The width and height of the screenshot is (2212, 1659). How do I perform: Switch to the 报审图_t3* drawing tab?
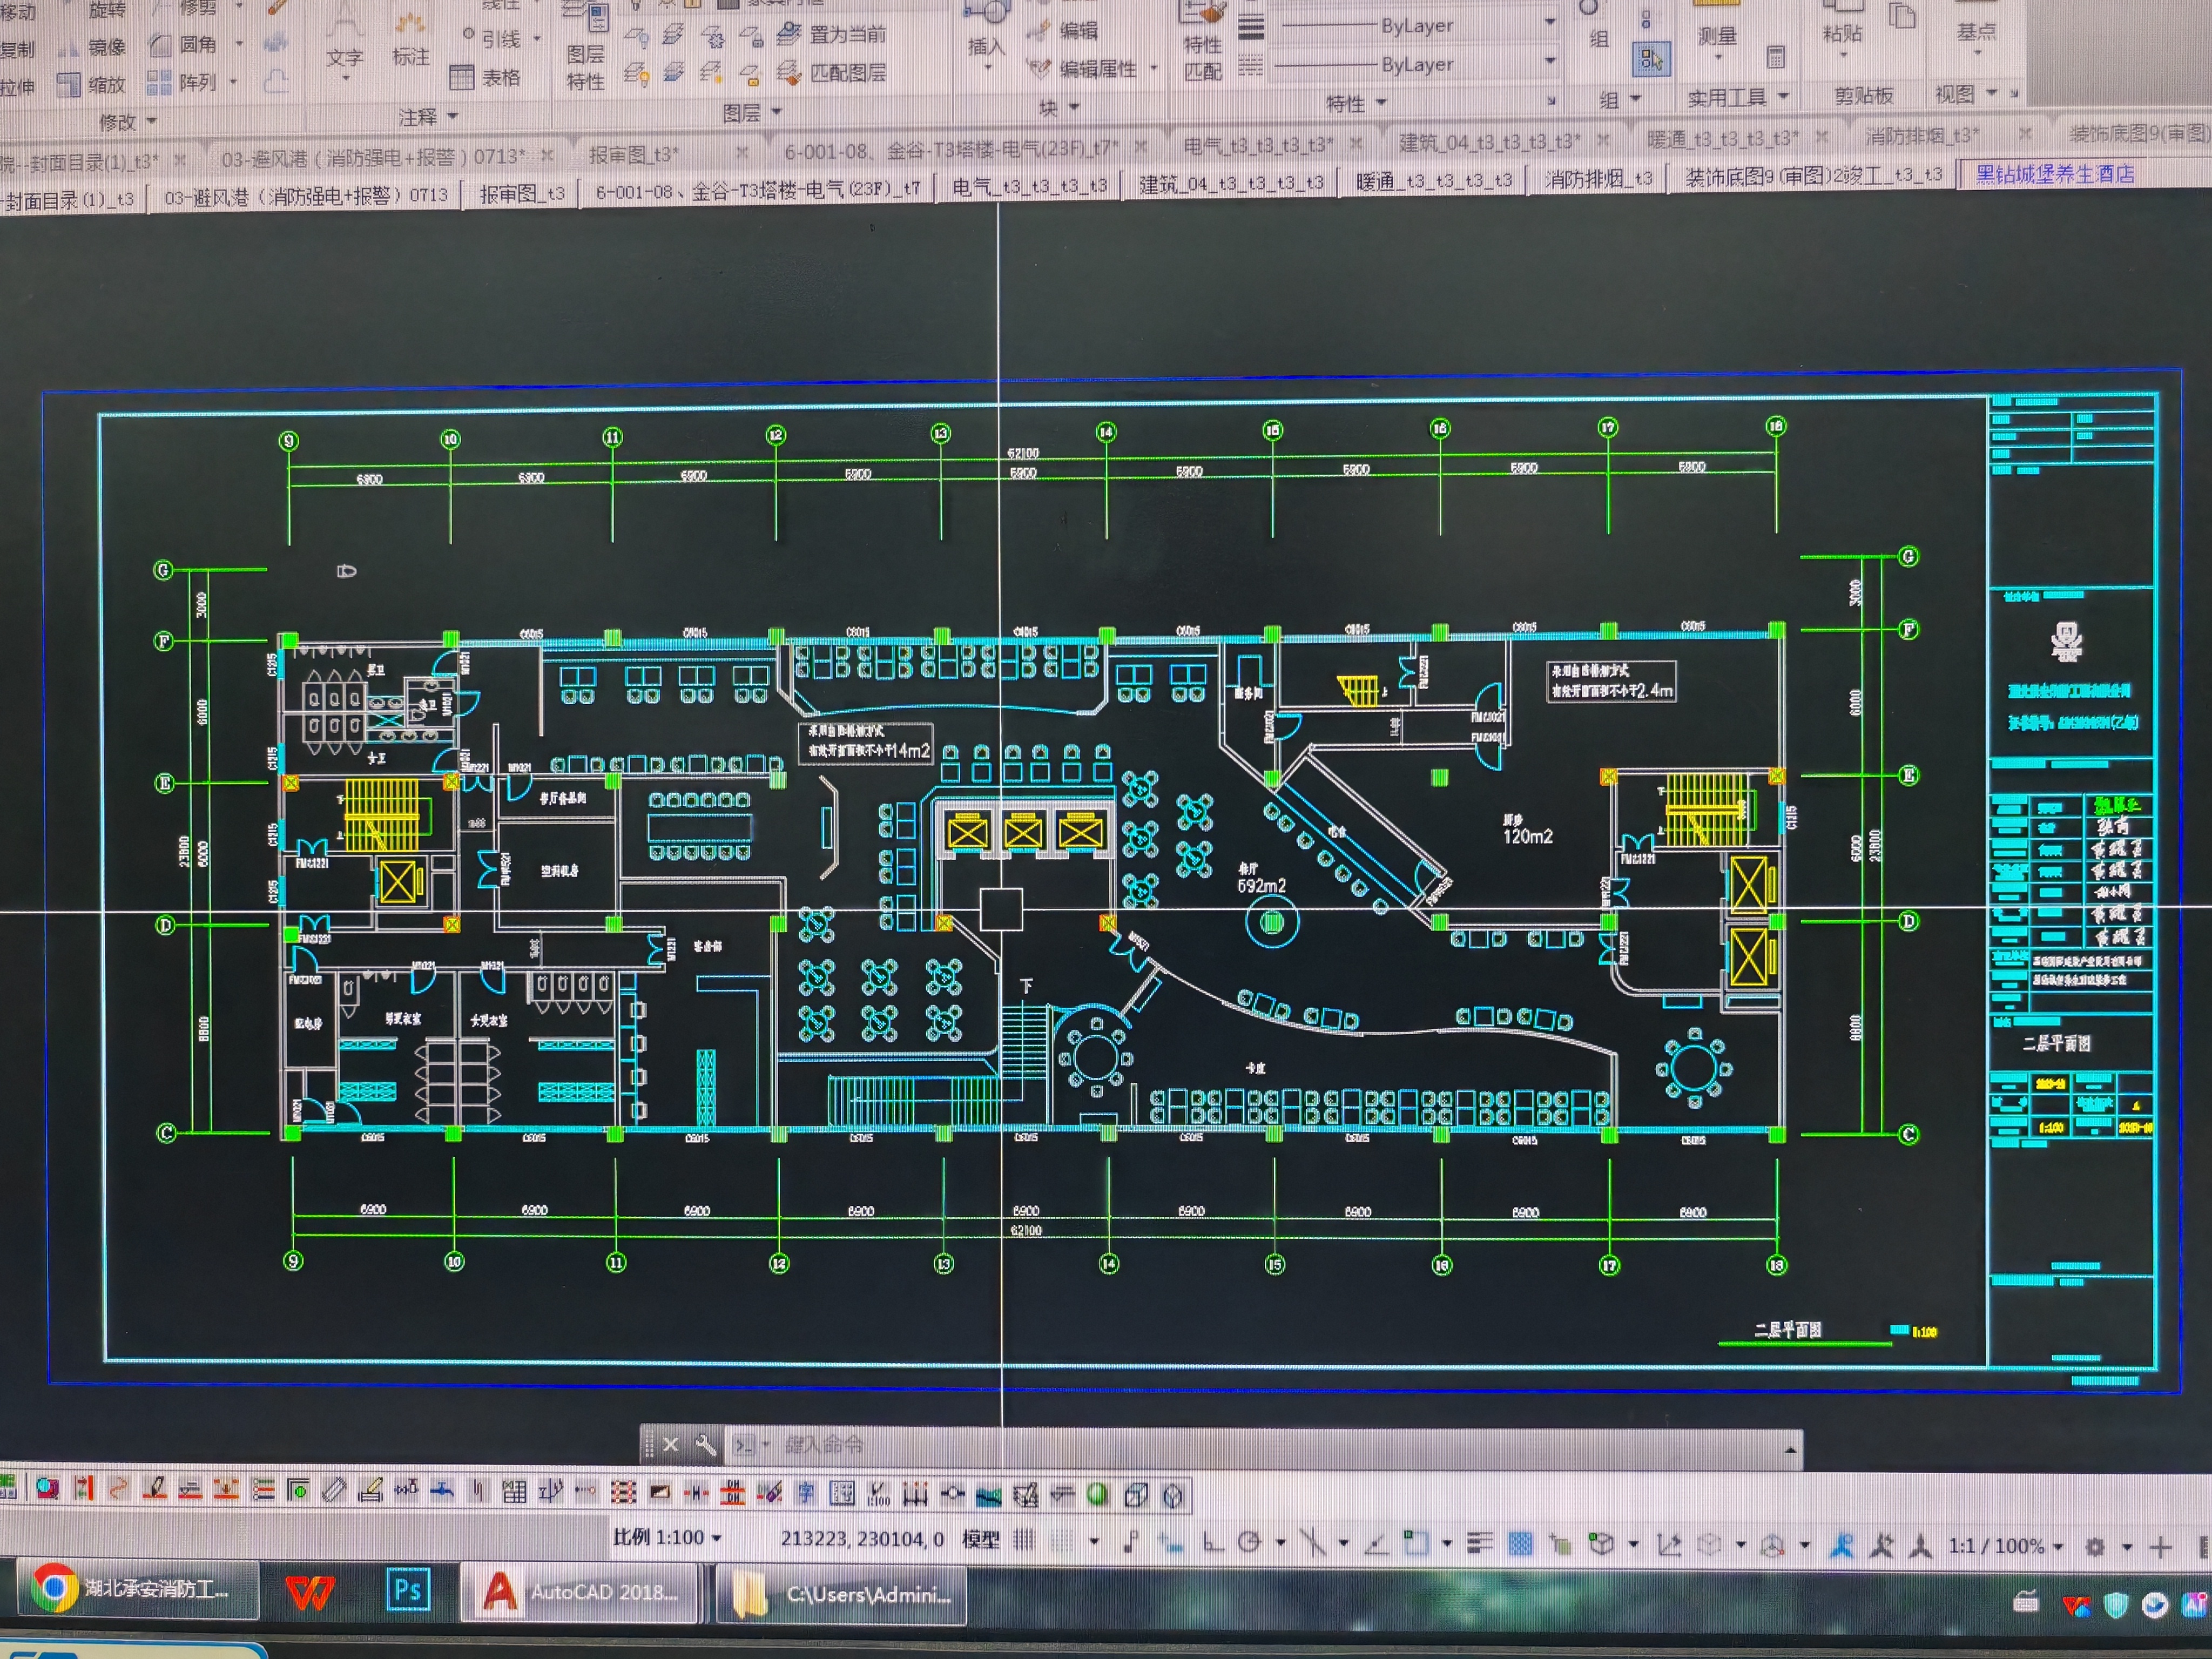[x=633, y=154]
